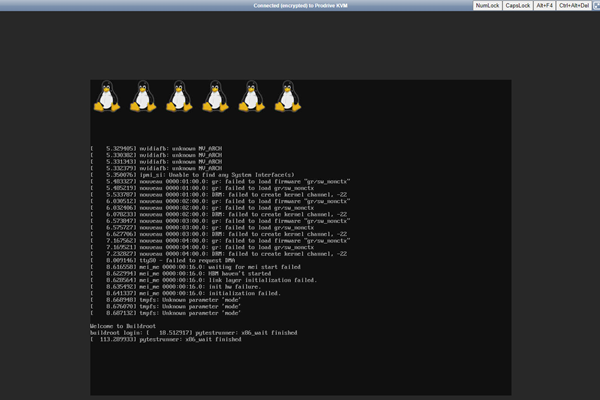The height and width of the screenshot is (400, 600).
Task: Click the mei_me 'initialization failed.' final line
Action: point(186,293)
